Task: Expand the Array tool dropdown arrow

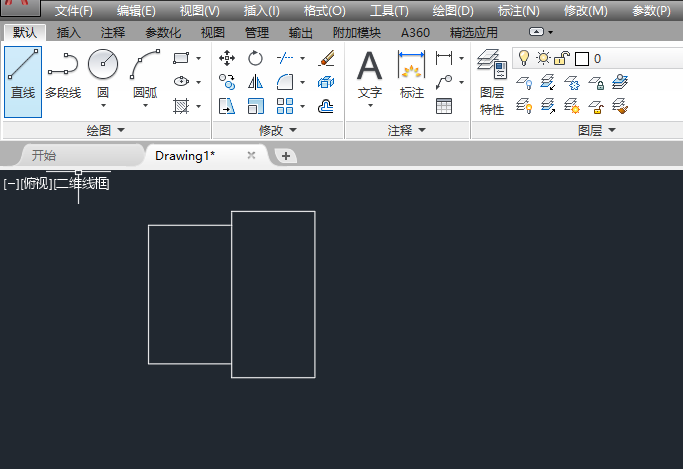Action: [x=302, y=106]
